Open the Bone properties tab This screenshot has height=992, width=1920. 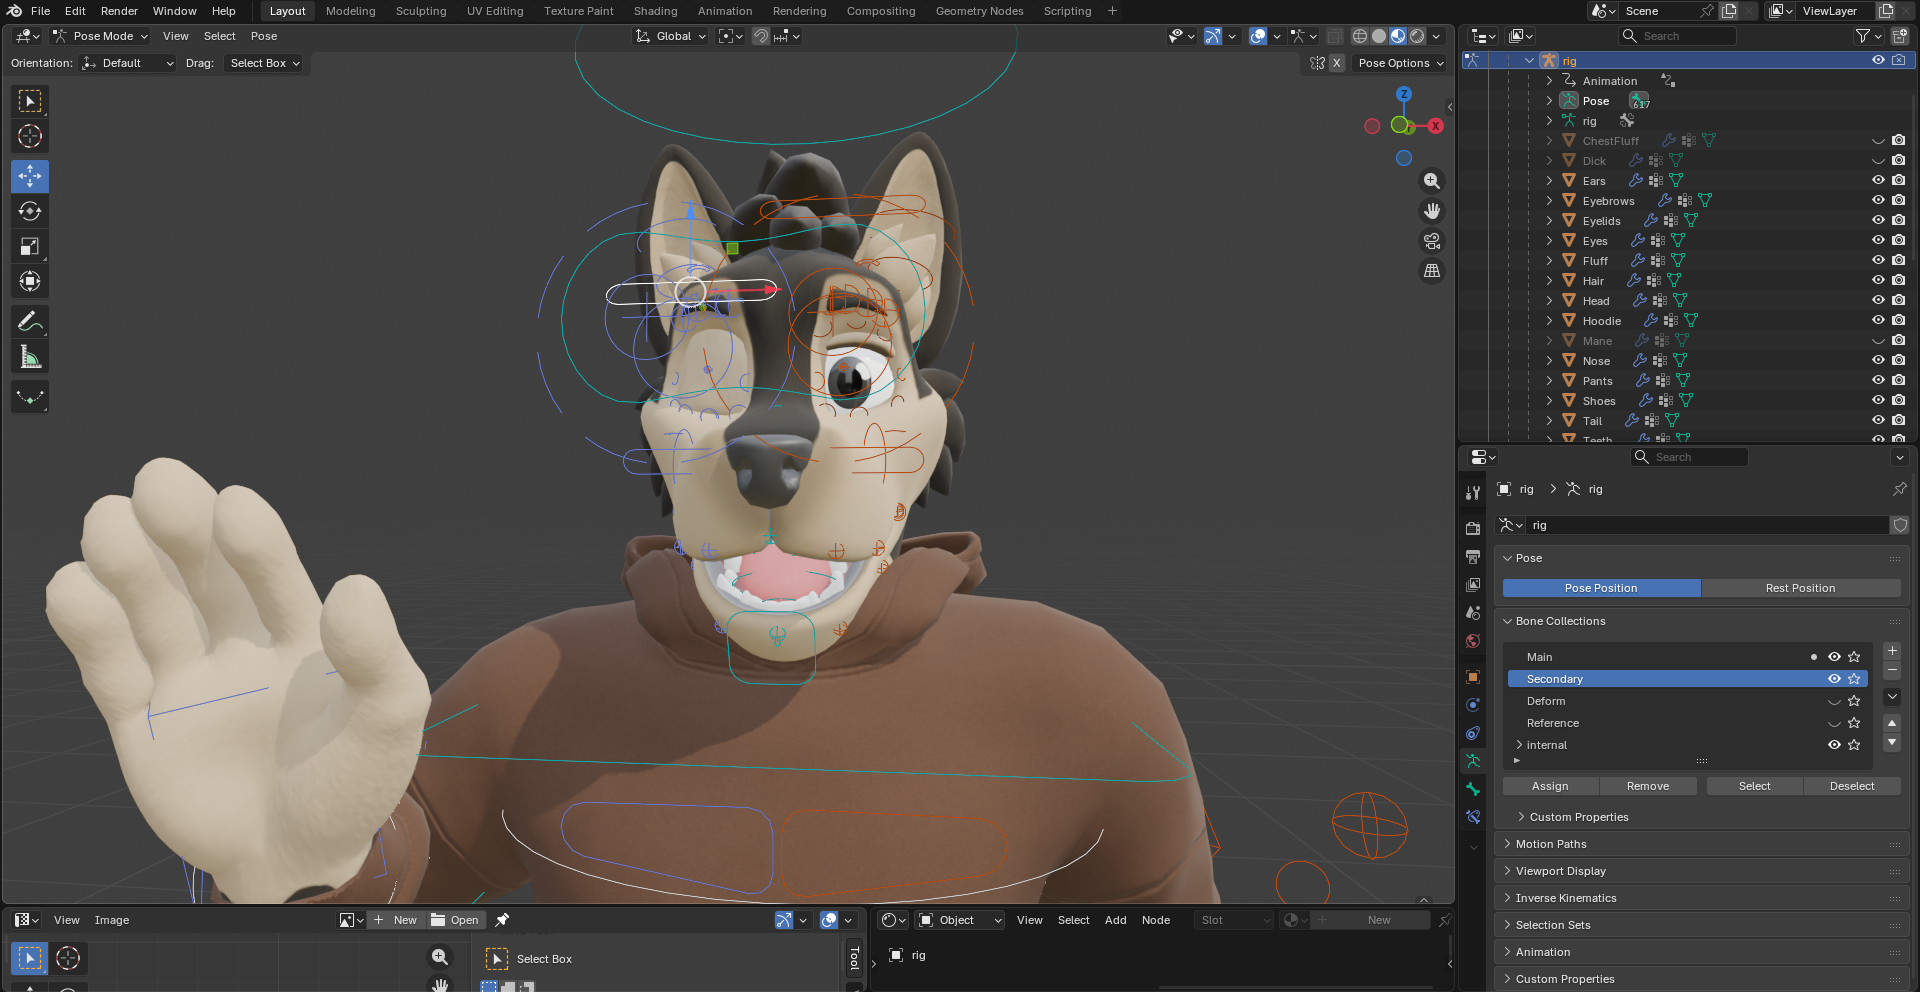pos(1473,789)
